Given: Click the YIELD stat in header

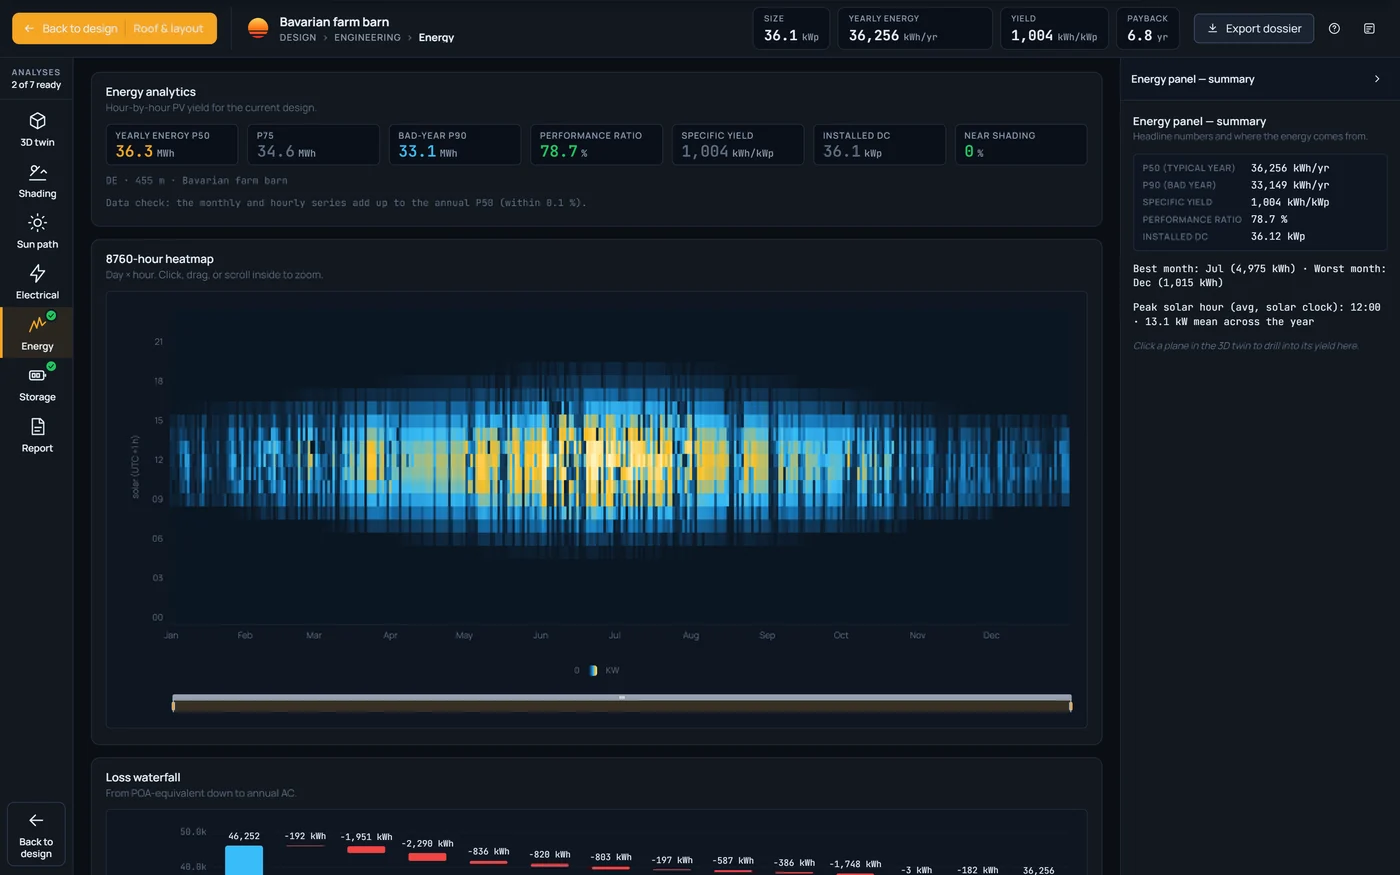Looking at the screenshot, I should (1054, 29).
